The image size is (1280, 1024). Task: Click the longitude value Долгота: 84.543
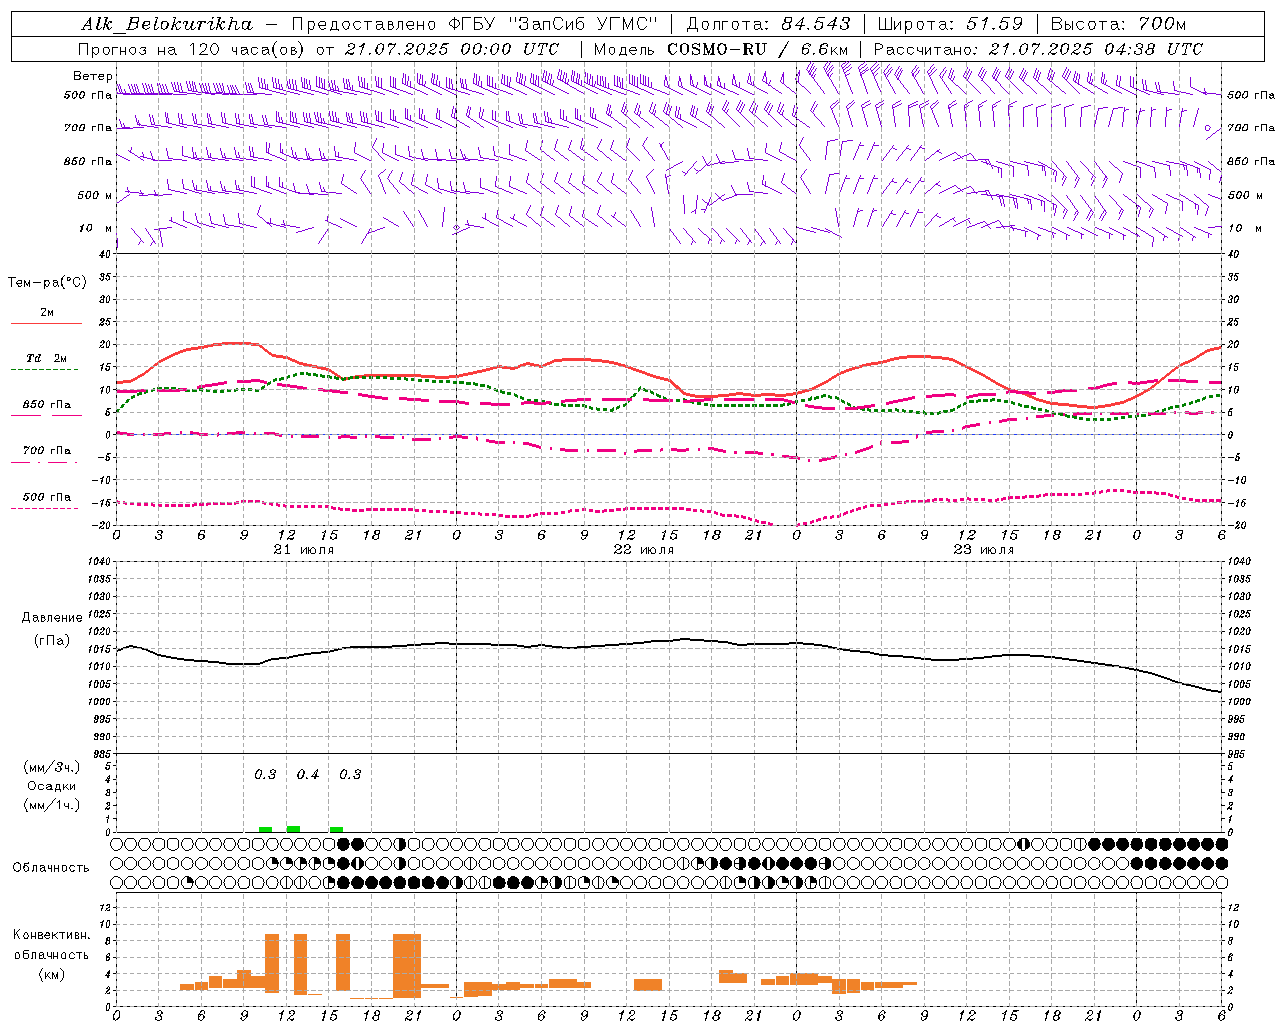(769, 24)
